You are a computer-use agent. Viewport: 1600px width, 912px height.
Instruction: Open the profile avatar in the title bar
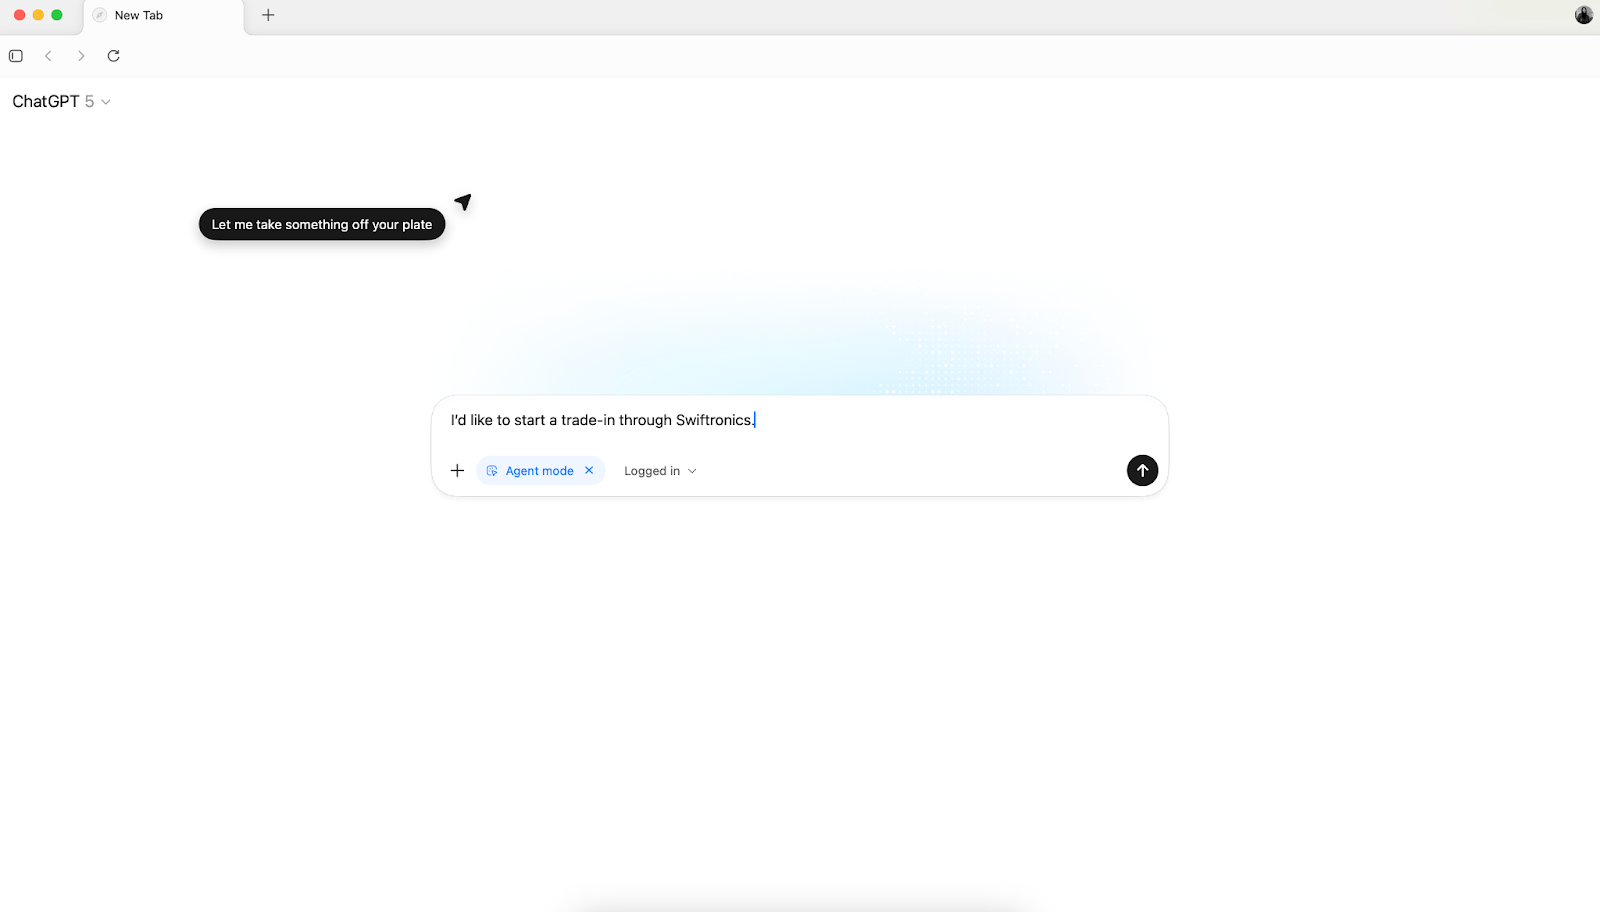pyautogui.click(x=1584, y=15)
